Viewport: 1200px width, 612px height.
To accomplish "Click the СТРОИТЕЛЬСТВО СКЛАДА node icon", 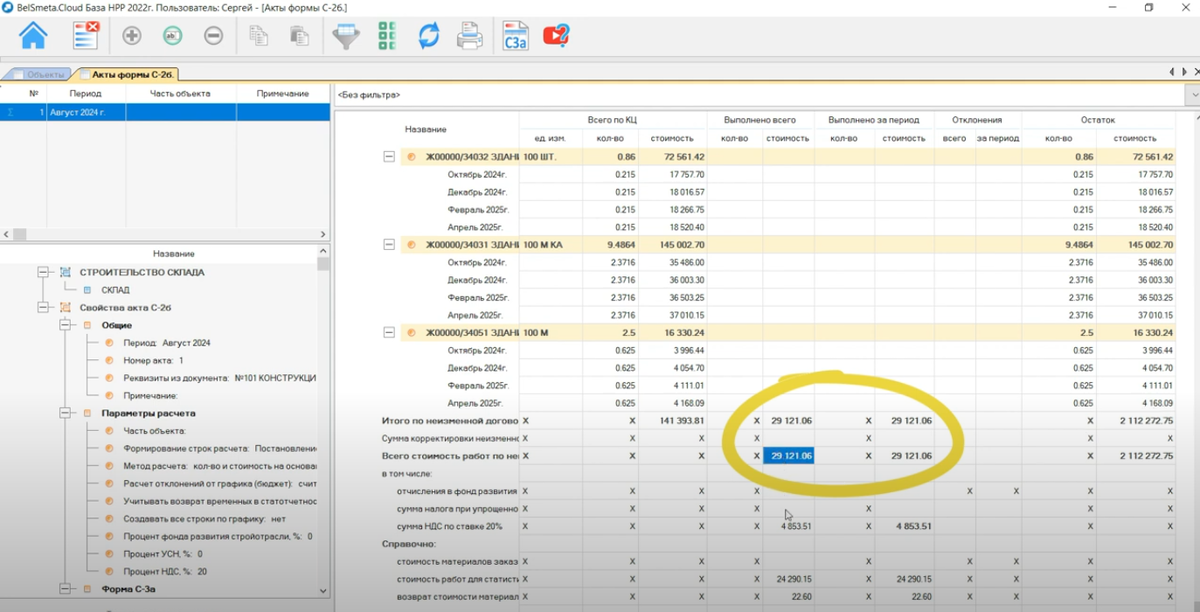I will (65, 272).
